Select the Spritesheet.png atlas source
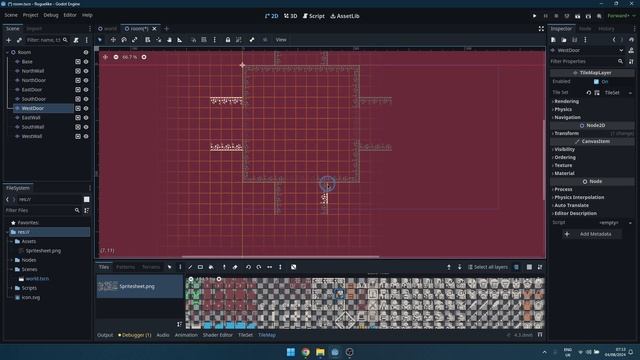 (140, 287)
